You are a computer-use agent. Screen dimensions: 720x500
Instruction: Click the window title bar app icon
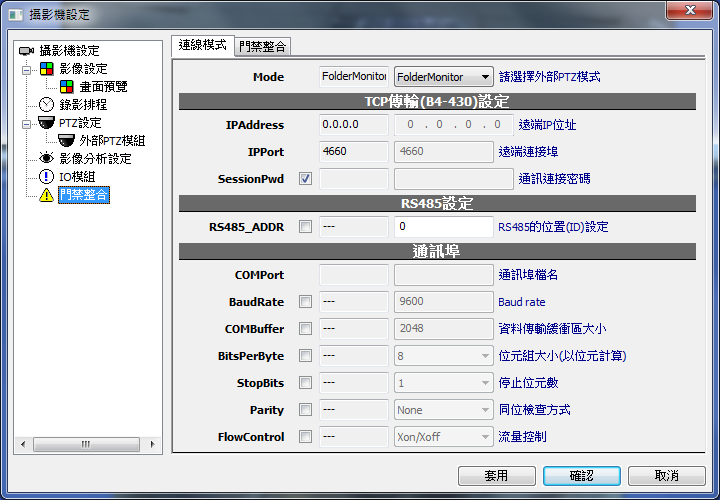pyautogui.click(x=16, y=14)
